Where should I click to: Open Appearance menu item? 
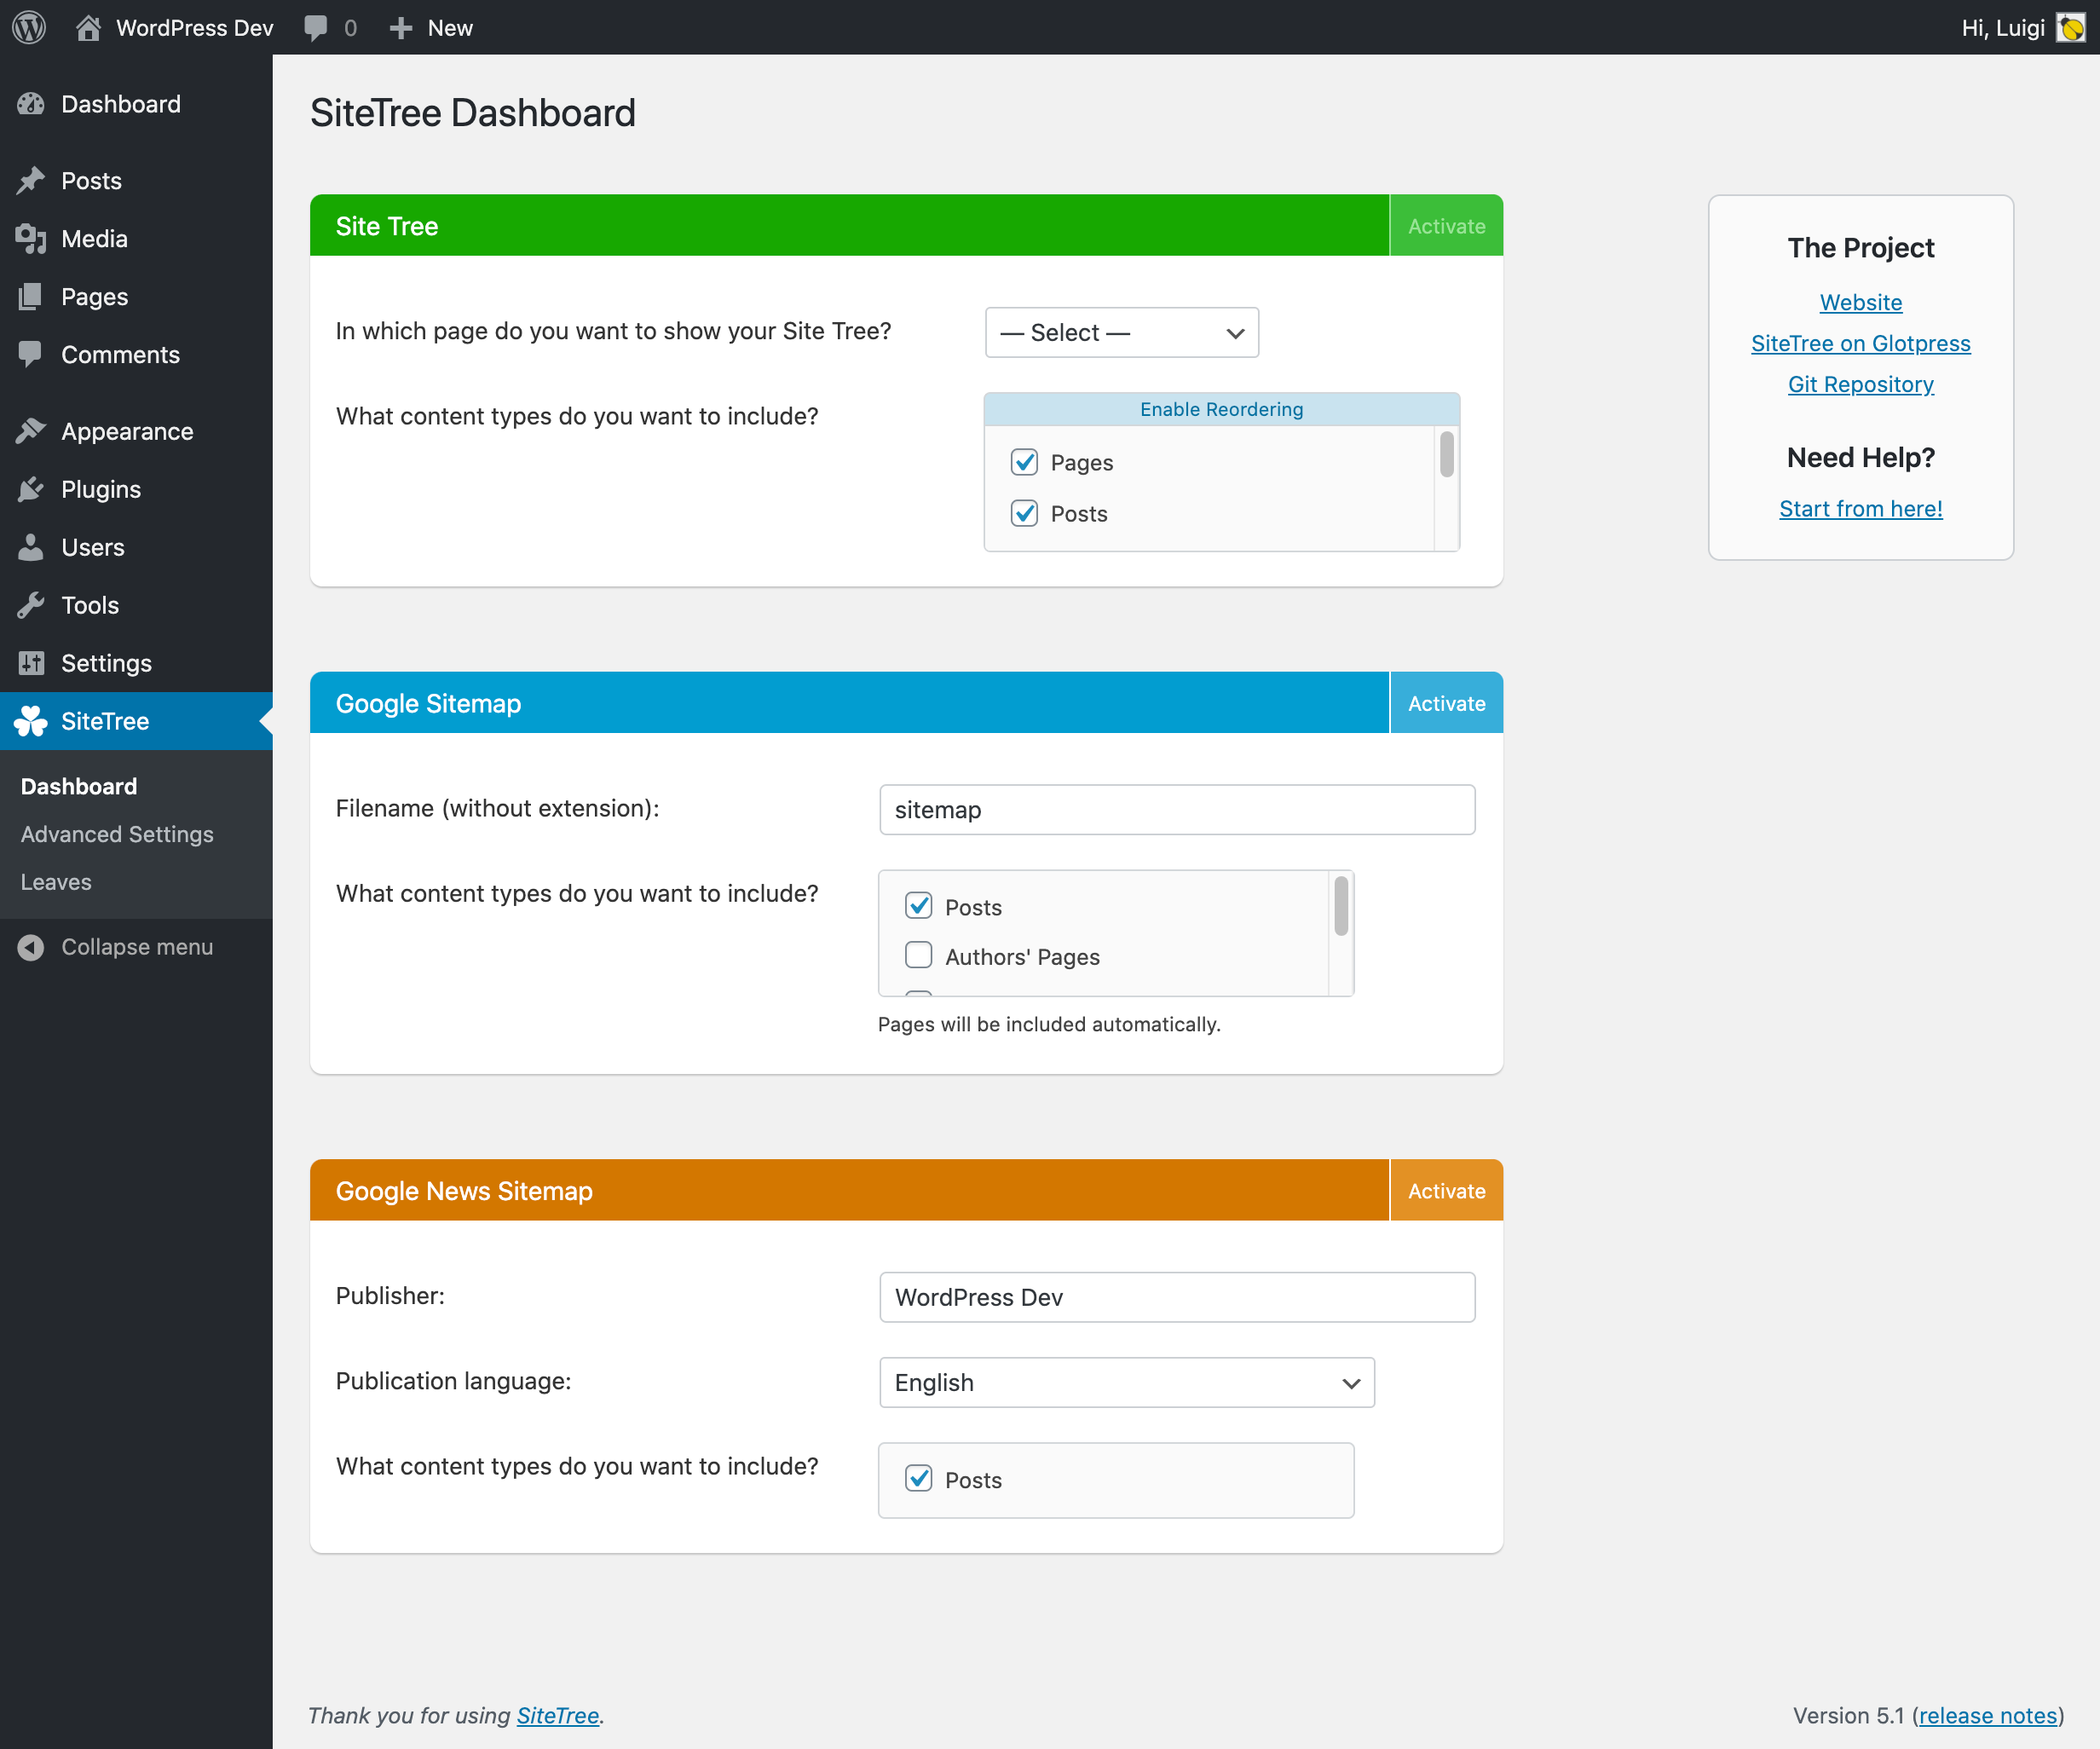(x=136, y=431)
